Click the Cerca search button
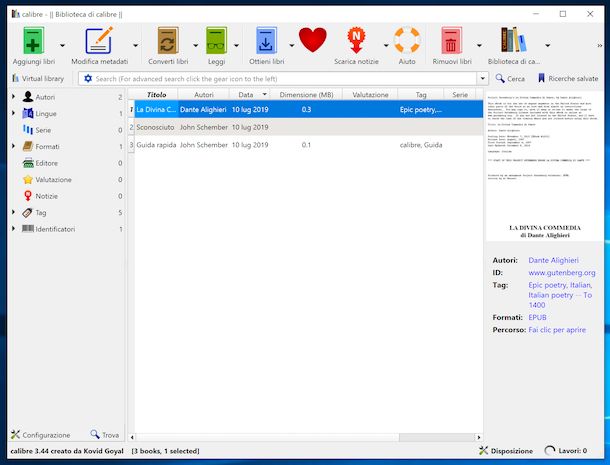Viewport: 610px width, 465px height. [510, 79]
